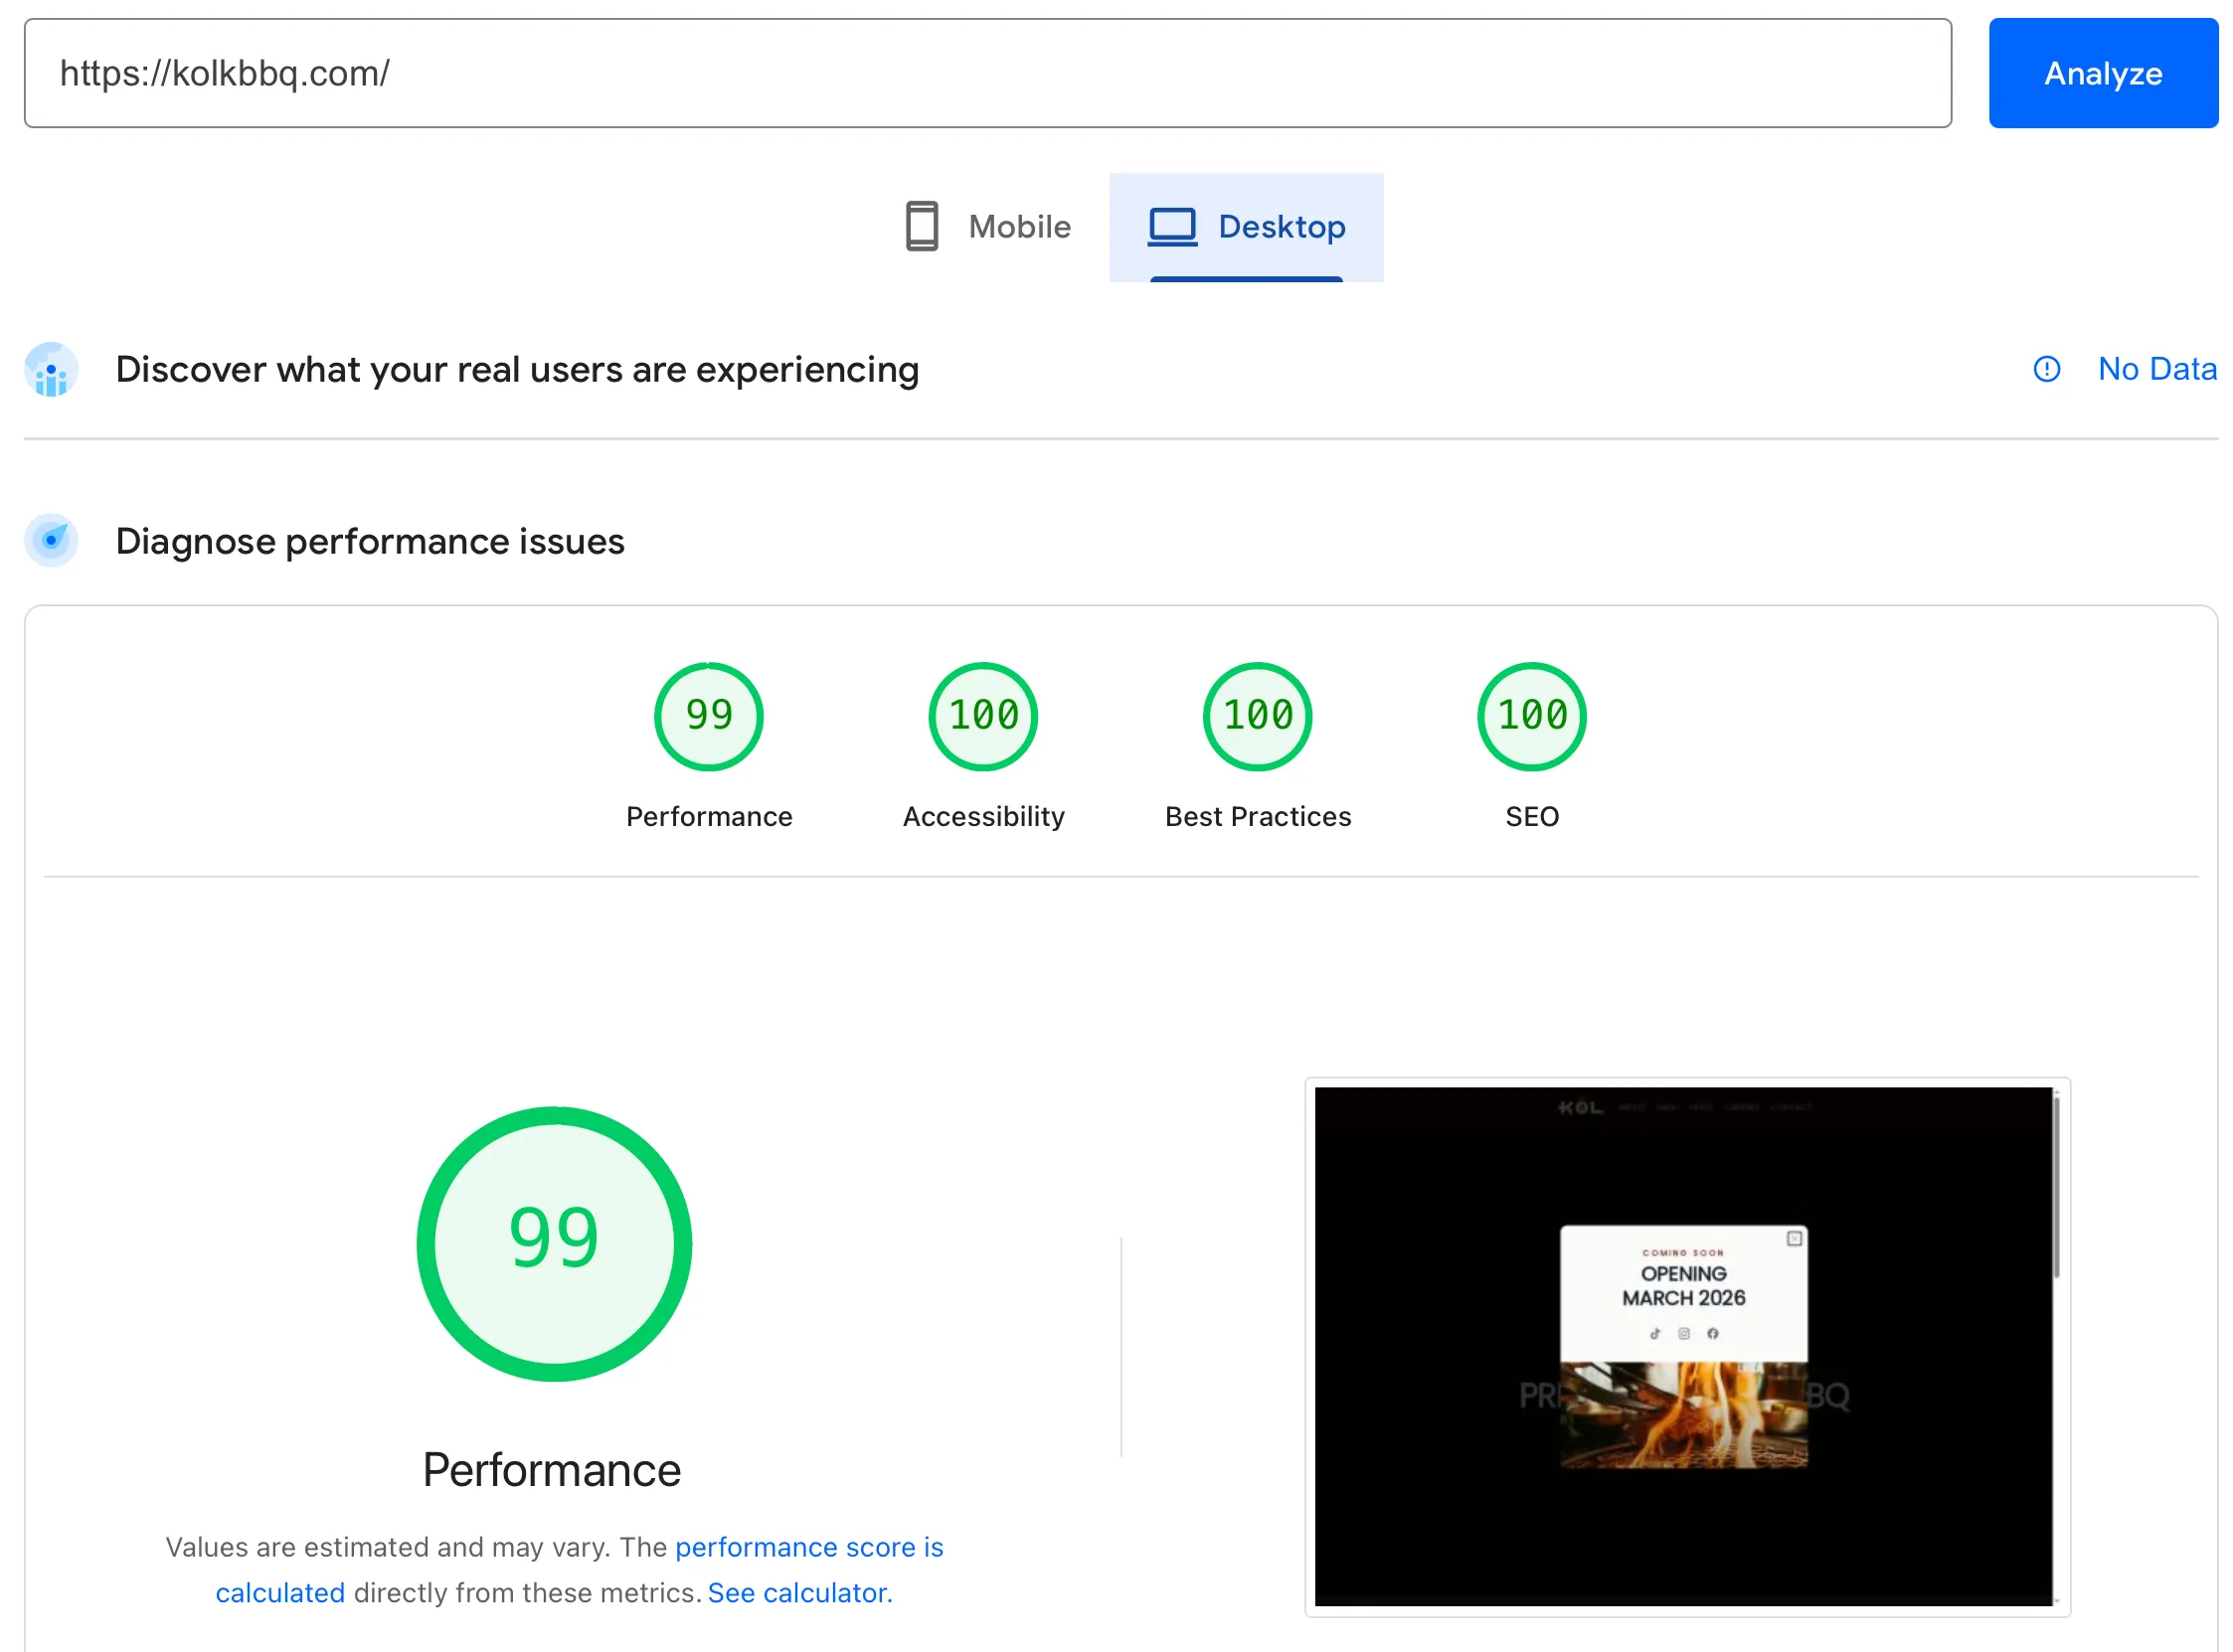Click the No Data link

point(2157,369)
